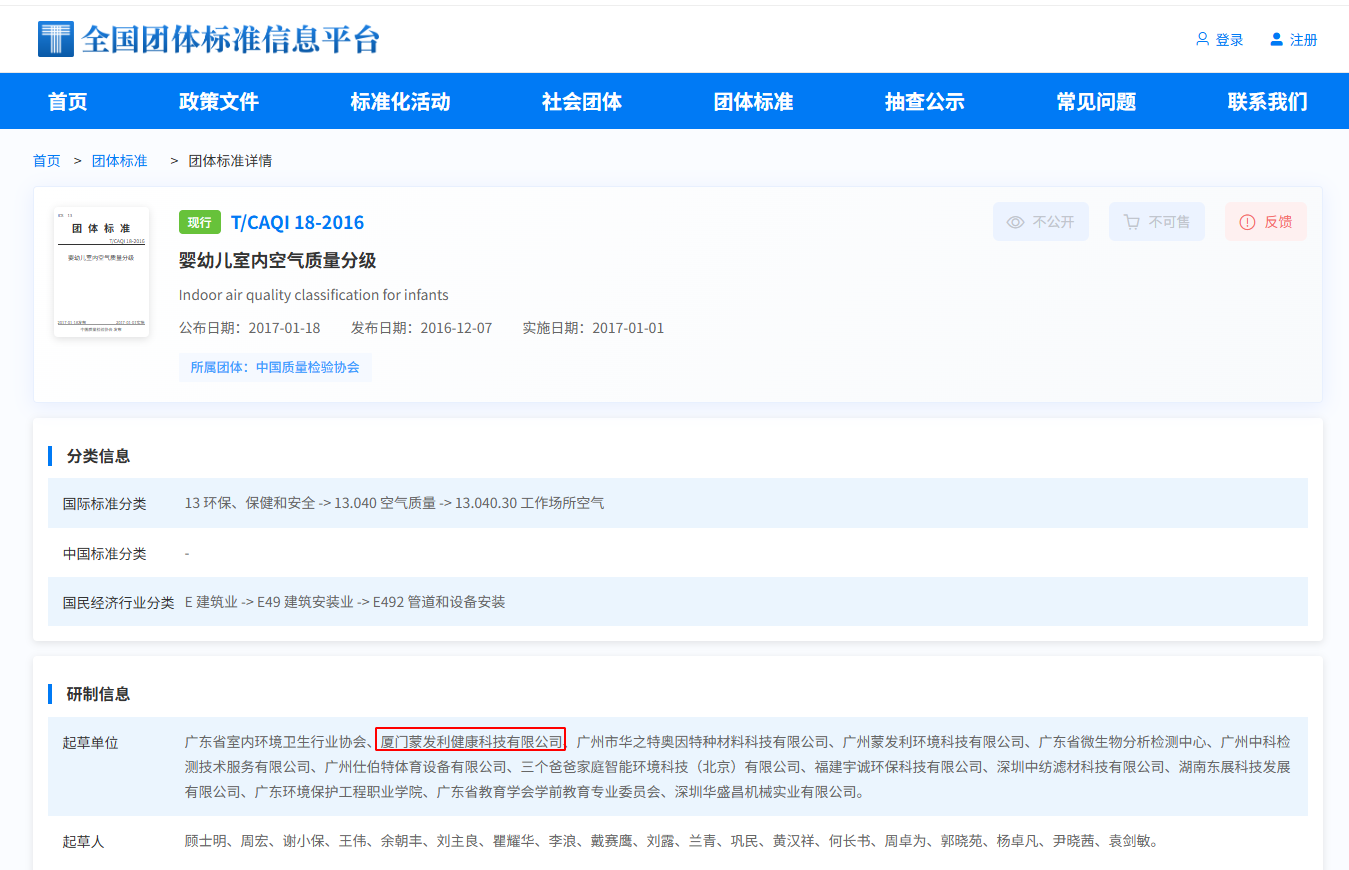Viewport: 1349px width, 870px height.
Task: Click the 全国团体标准信息平台 site title
Action: 231,39
